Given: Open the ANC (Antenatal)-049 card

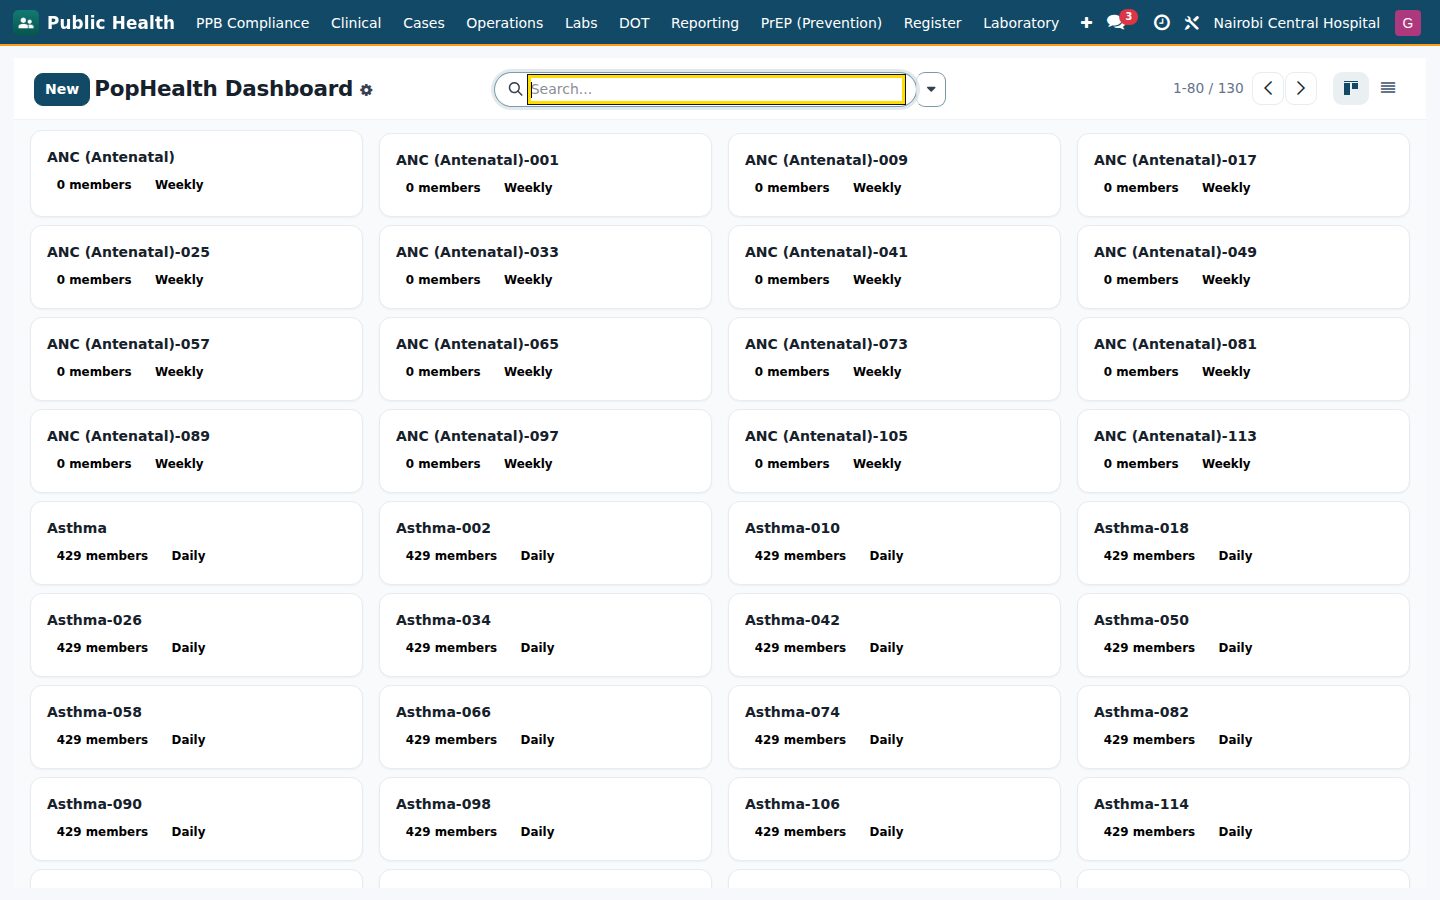Looking at the screenshot, I should (x=1243, y=267).
